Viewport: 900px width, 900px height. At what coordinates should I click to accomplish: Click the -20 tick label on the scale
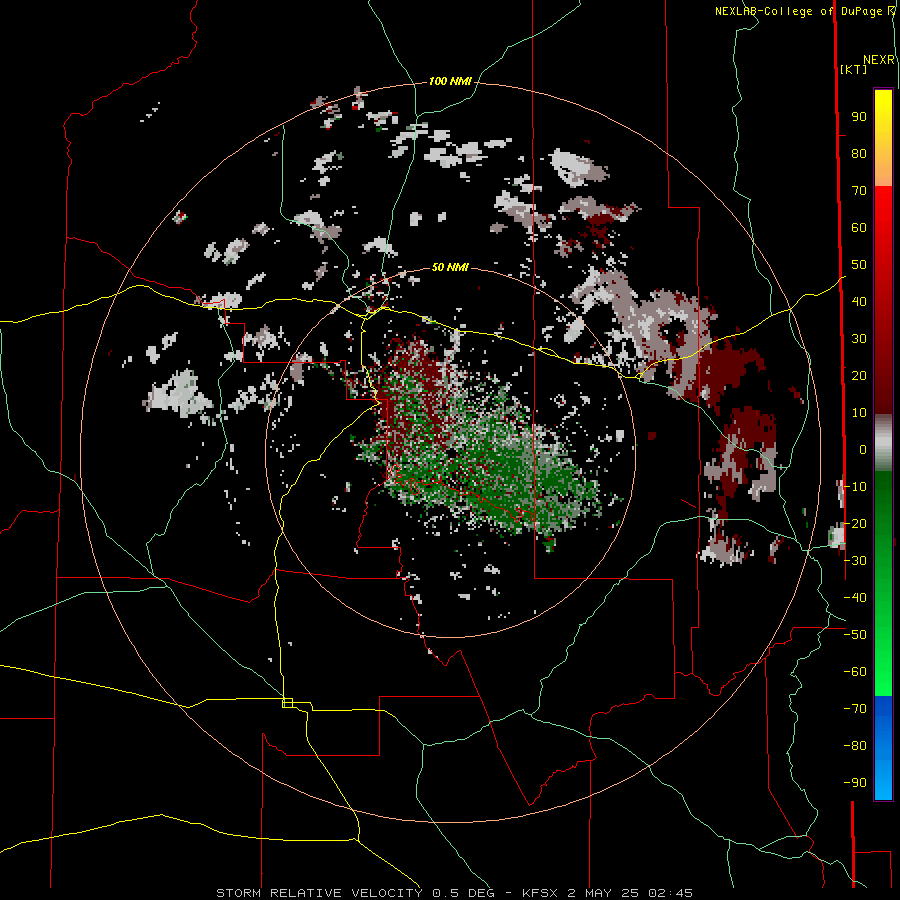tap(855, 524)
